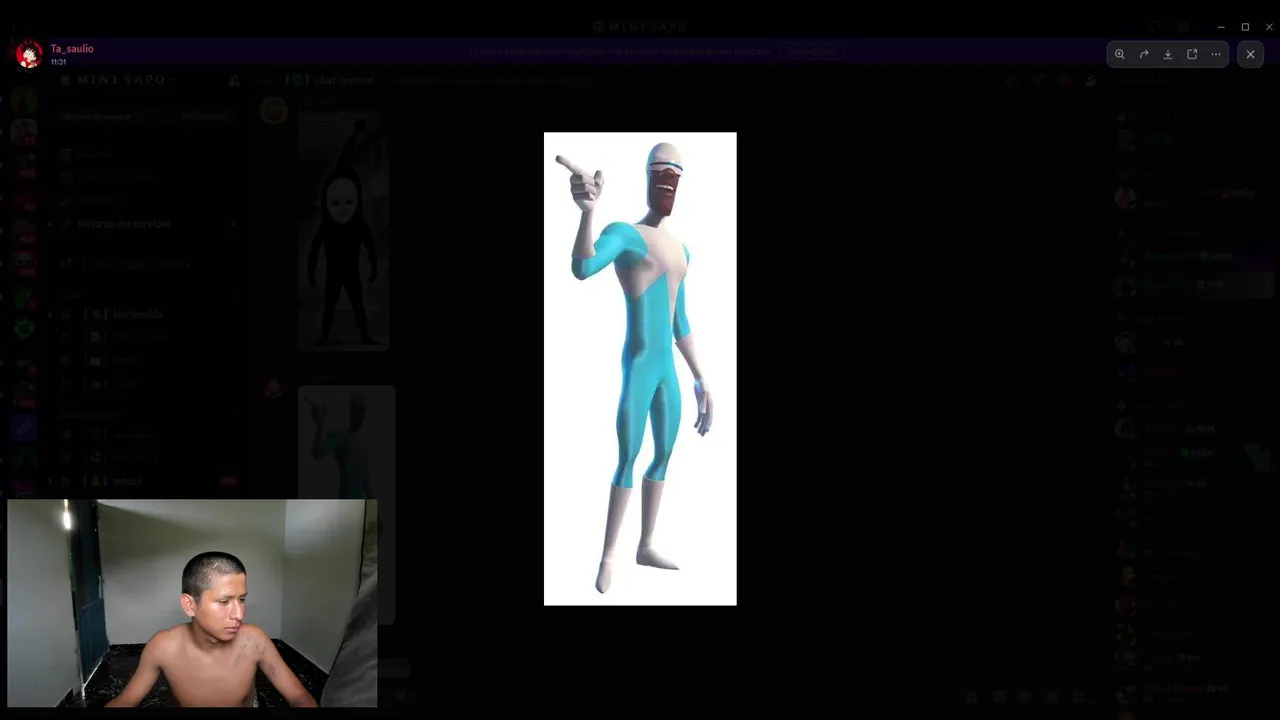Open the more options ellipsis menu

click(1216, 54)
